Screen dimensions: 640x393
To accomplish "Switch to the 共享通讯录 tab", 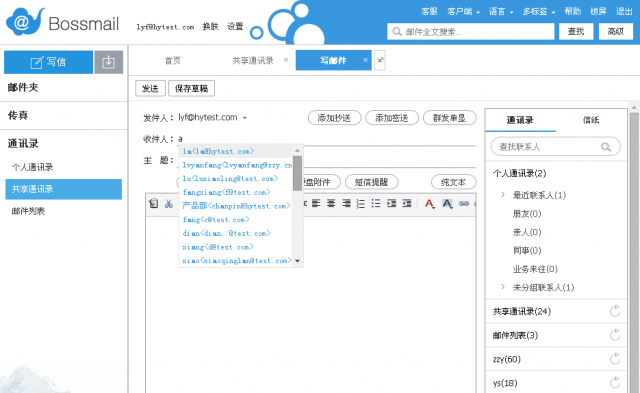I will tap(253, 60).
